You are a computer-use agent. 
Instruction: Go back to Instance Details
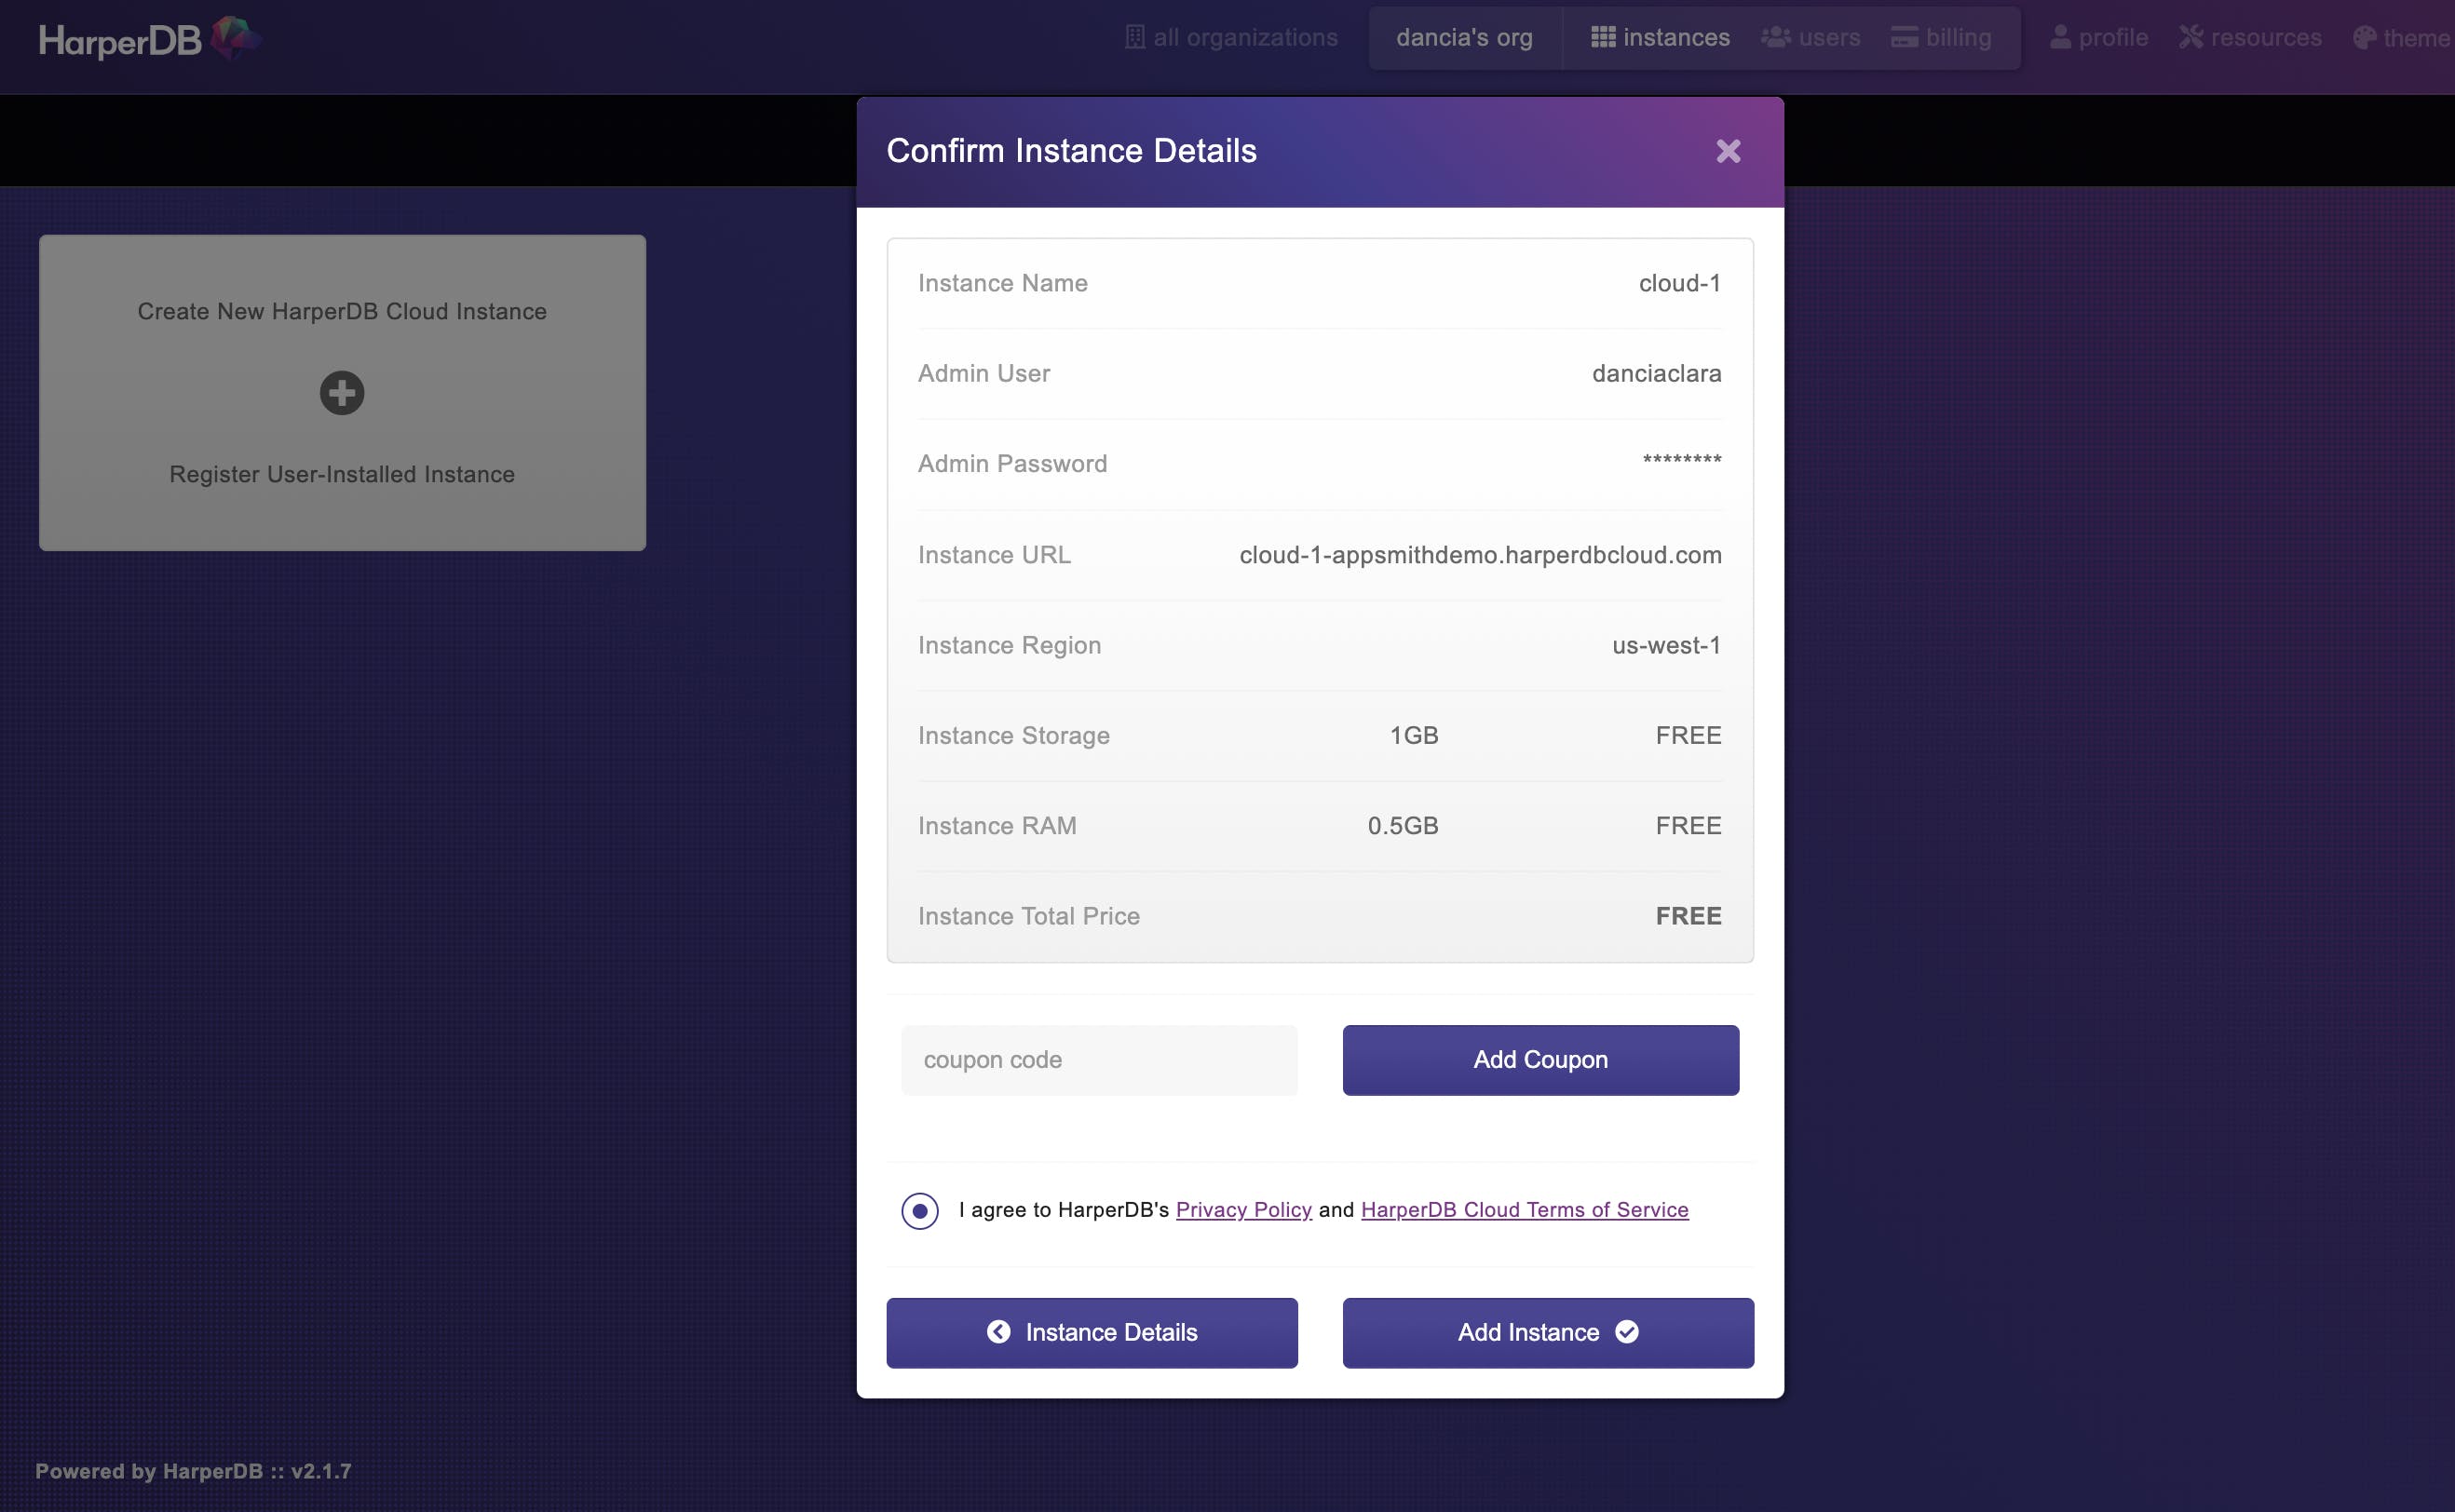[1092, 1332]
